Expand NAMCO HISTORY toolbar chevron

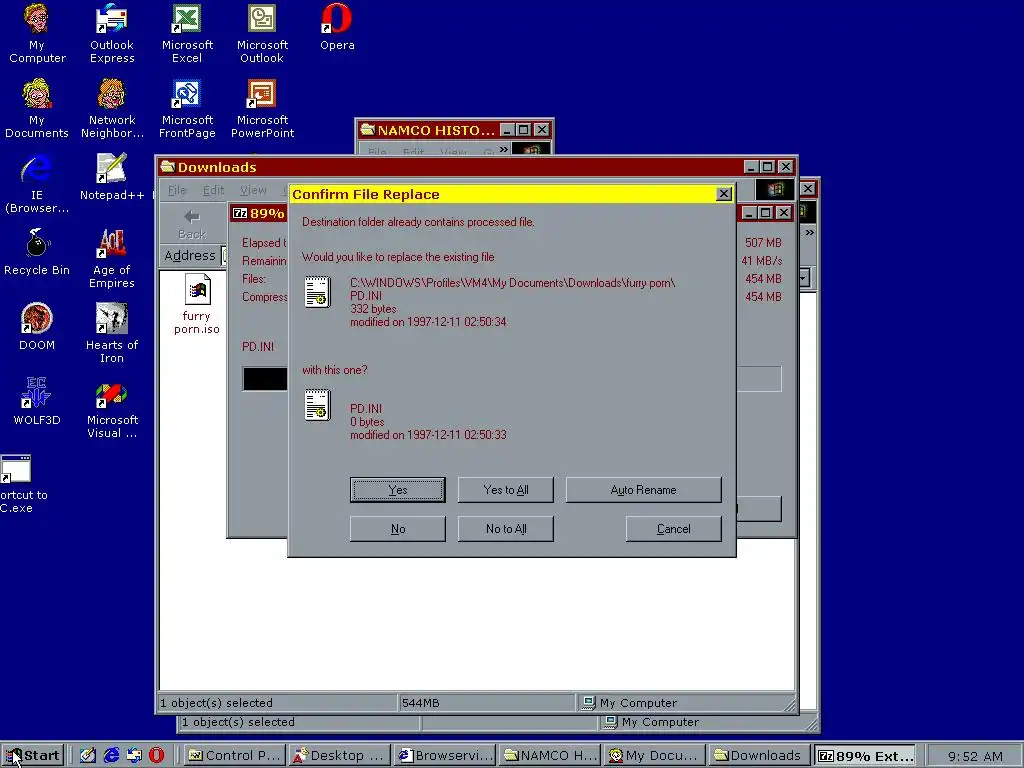click(504, 150)
